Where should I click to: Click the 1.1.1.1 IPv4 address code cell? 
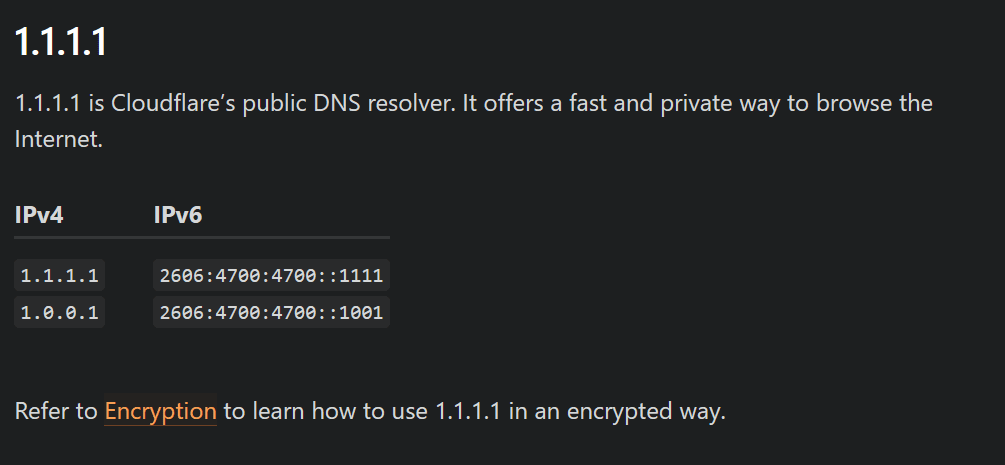pyautogui.click(x=60, y=275)
